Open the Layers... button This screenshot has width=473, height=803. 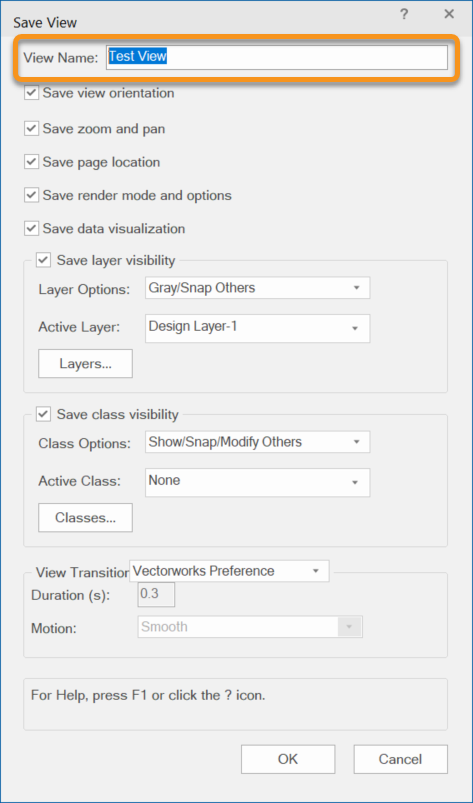point(85,364)
